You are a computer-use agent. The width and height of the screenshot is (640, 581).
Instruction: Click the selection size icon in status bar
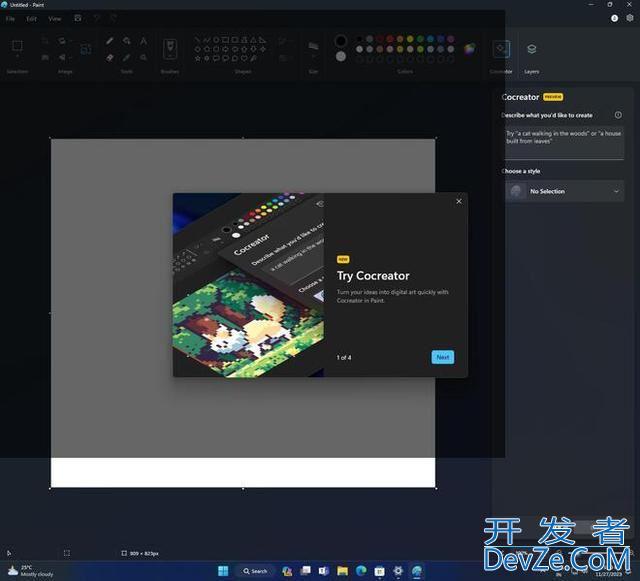pos(67,553)
